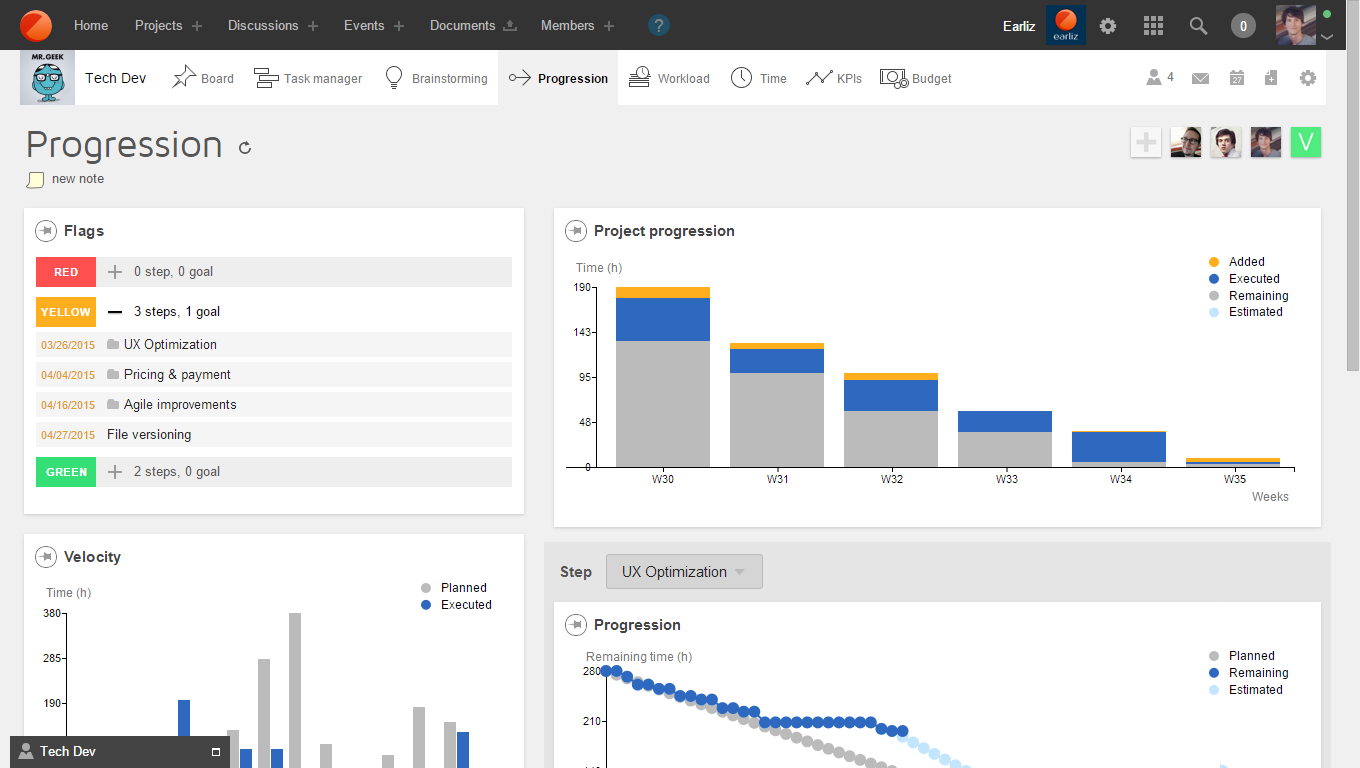1360x768 pixels.
Task: Click the new note link
Action: point(77,179)
